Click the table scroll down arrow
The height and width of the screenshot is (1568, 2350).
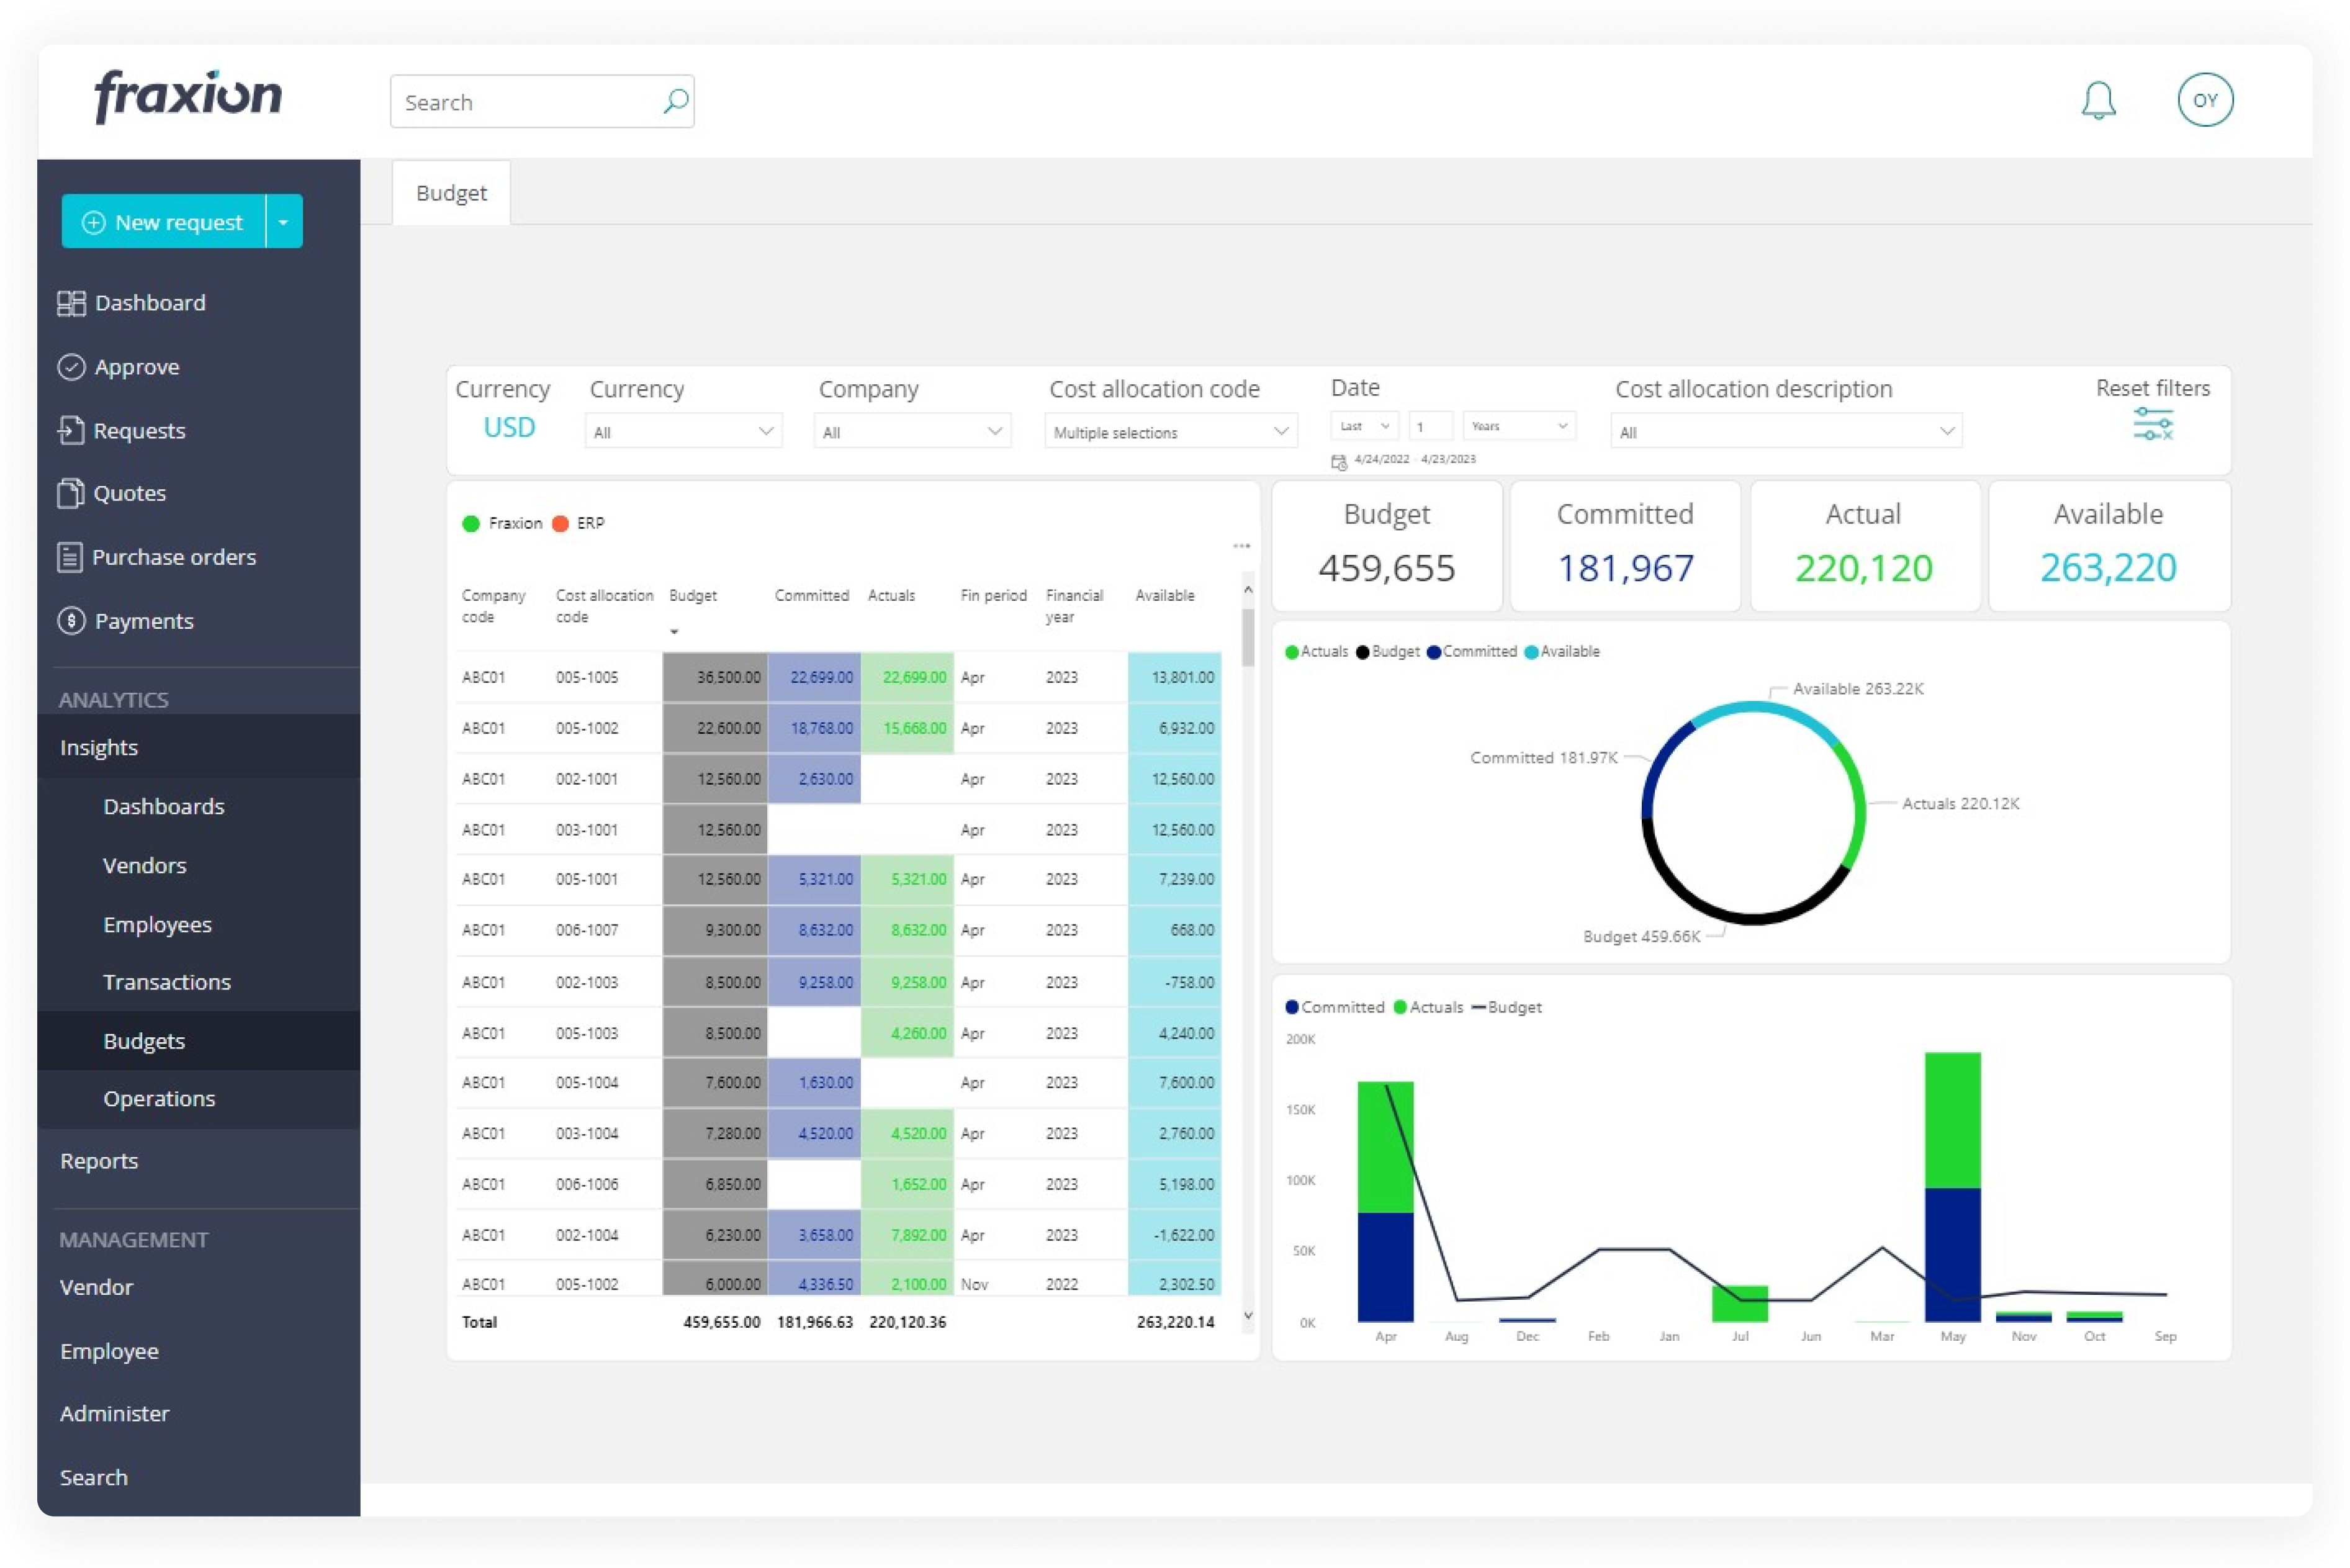[1247, 1316]
